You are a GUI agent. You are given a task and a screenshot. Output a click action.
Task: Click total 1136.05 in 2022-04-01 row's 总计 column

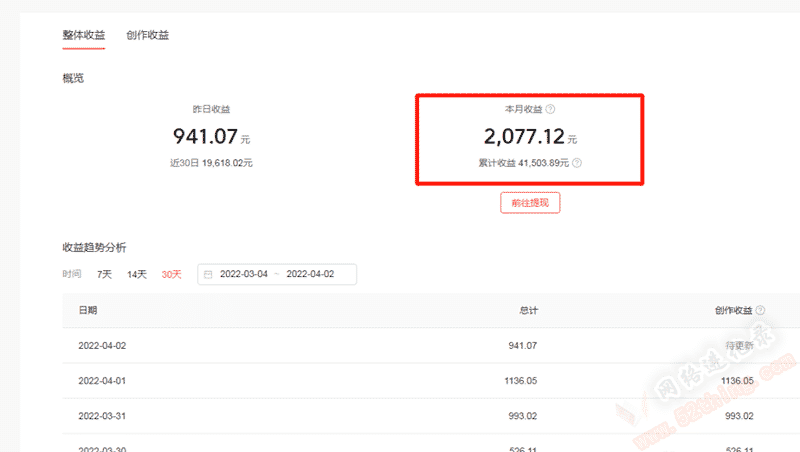pos(520,381)
